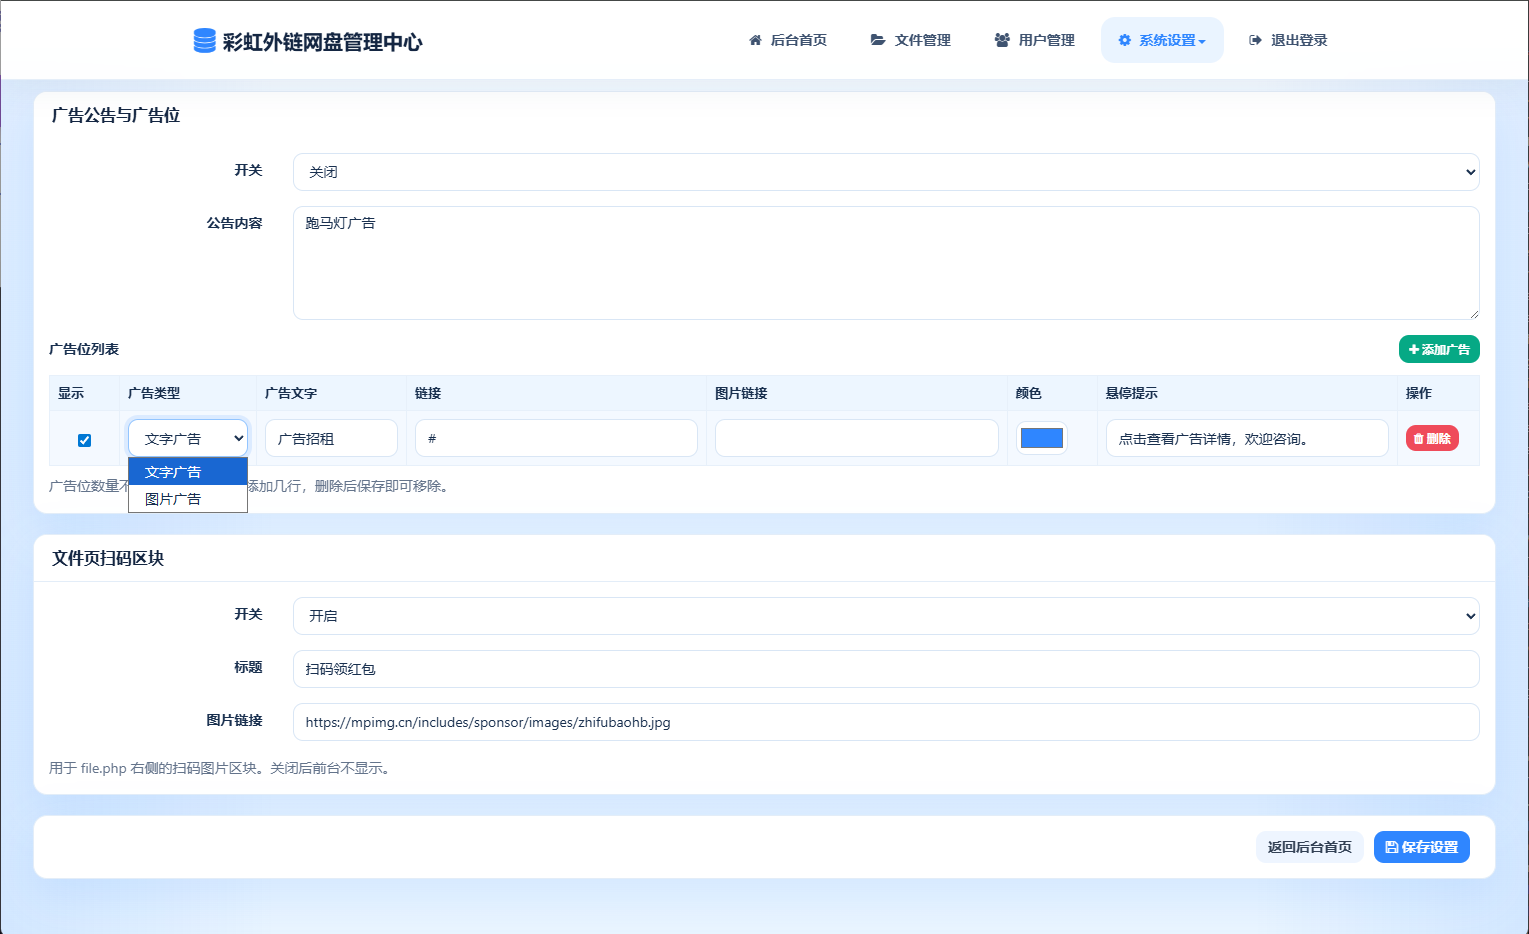
Task: Click the 公告内容 textarea with 跑马灯广告
Action: point(886,263)
